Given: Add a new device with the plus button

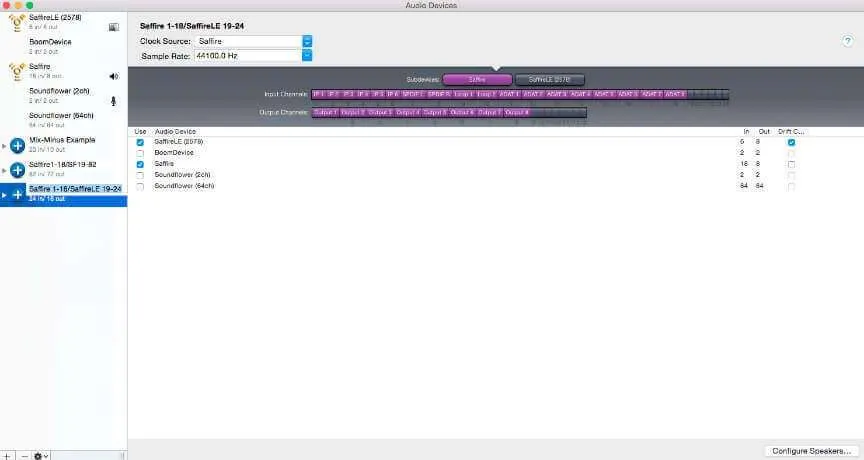Looking at the screenshot, I should click(7, 456).
